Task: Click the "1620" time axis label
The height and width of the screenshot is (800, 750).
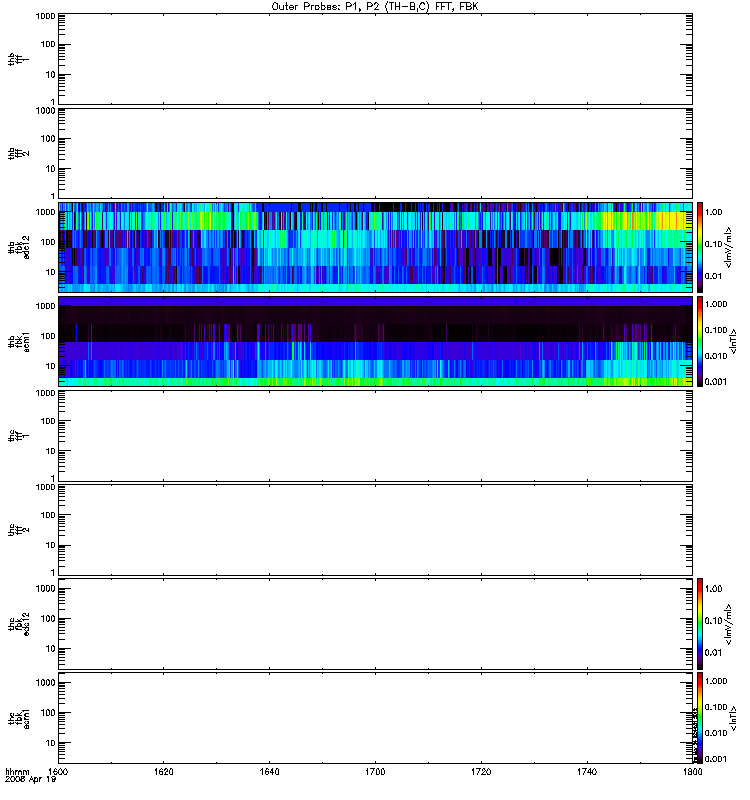Action: click(164, 771)
